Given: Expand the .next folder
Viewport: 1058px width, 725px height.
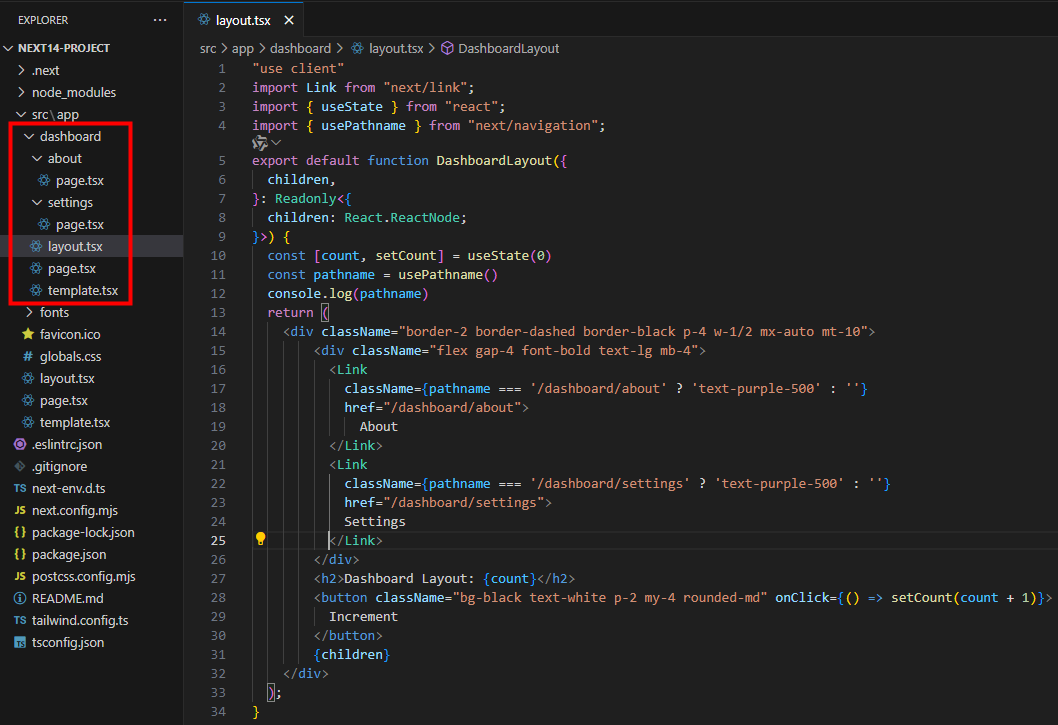Looking at the screenshot, I should point(22,70).
